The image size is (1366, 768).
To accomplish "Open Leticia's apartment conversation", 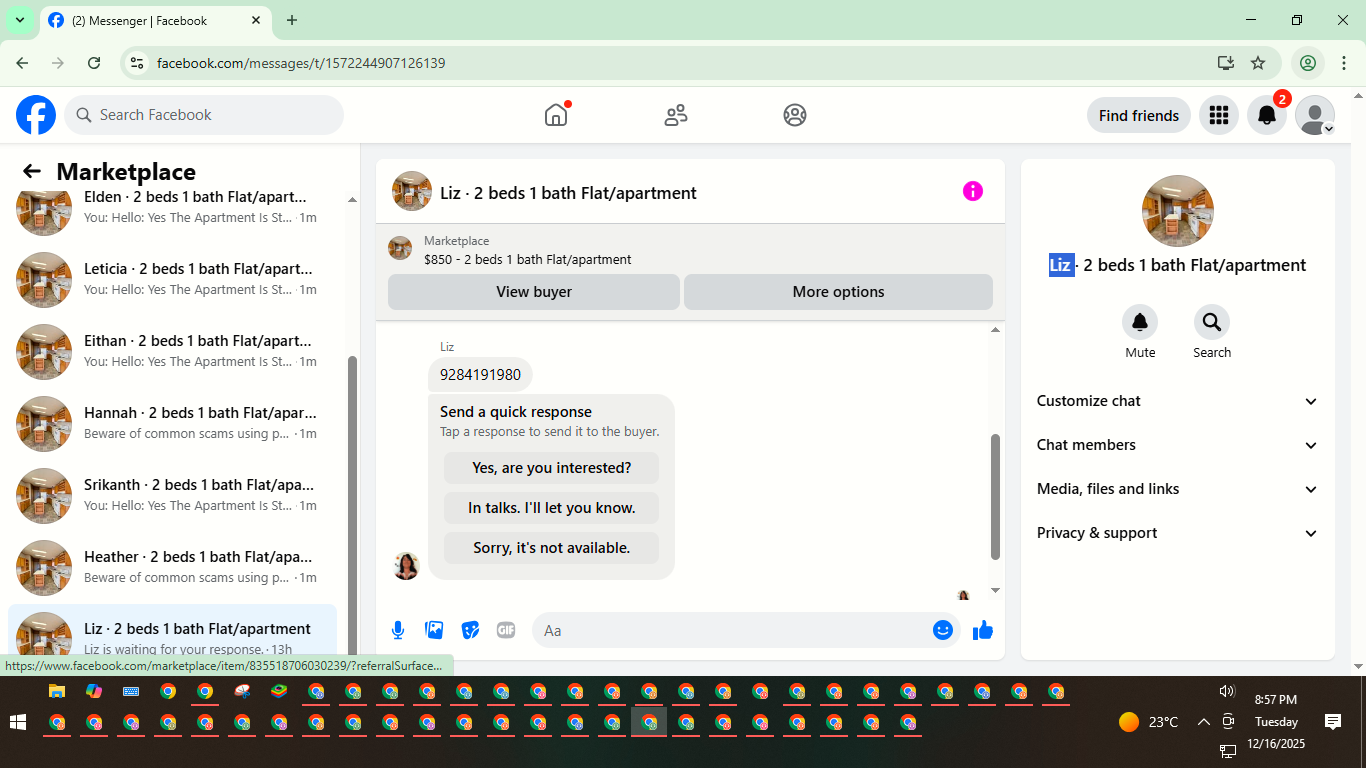I will point(172,279).
